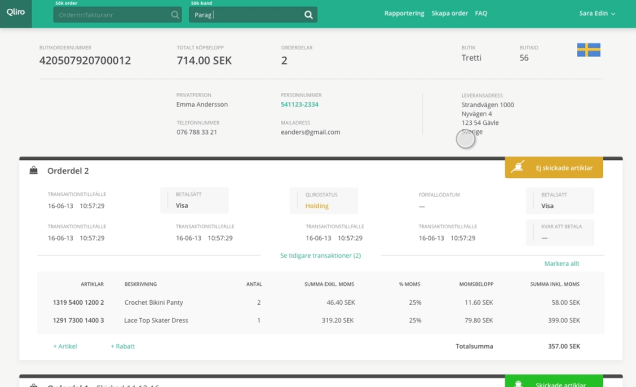This screenshot has height=387, width=636.
Task: Click the BESKRIVNING column header
Action: tap(140, 284)
